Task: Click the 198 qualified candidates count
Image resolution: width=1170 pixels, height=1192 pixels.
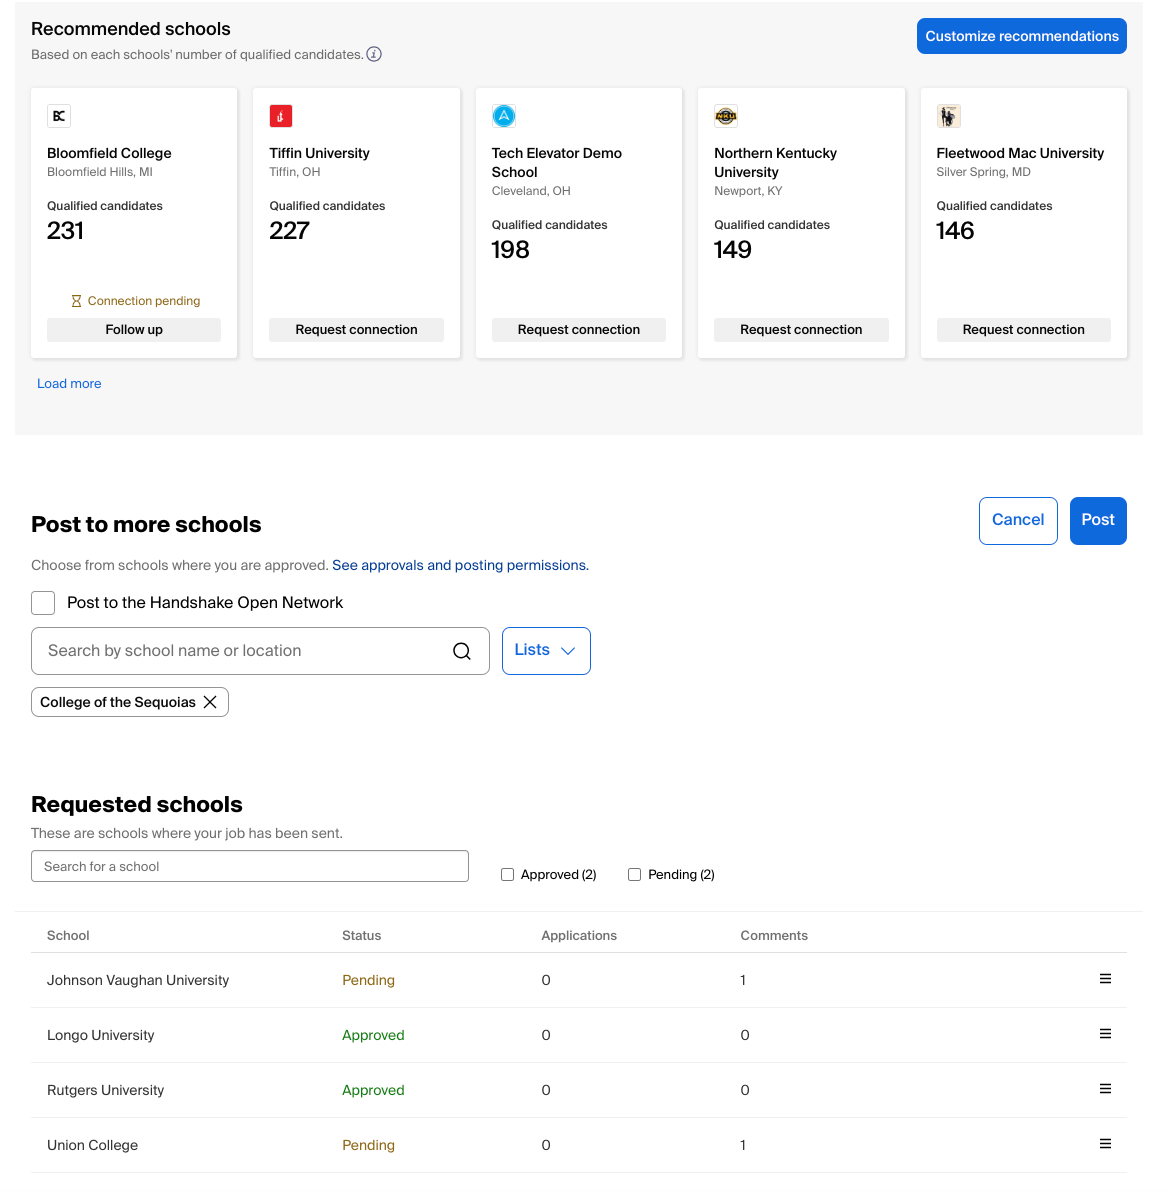Action: point(510,249)
